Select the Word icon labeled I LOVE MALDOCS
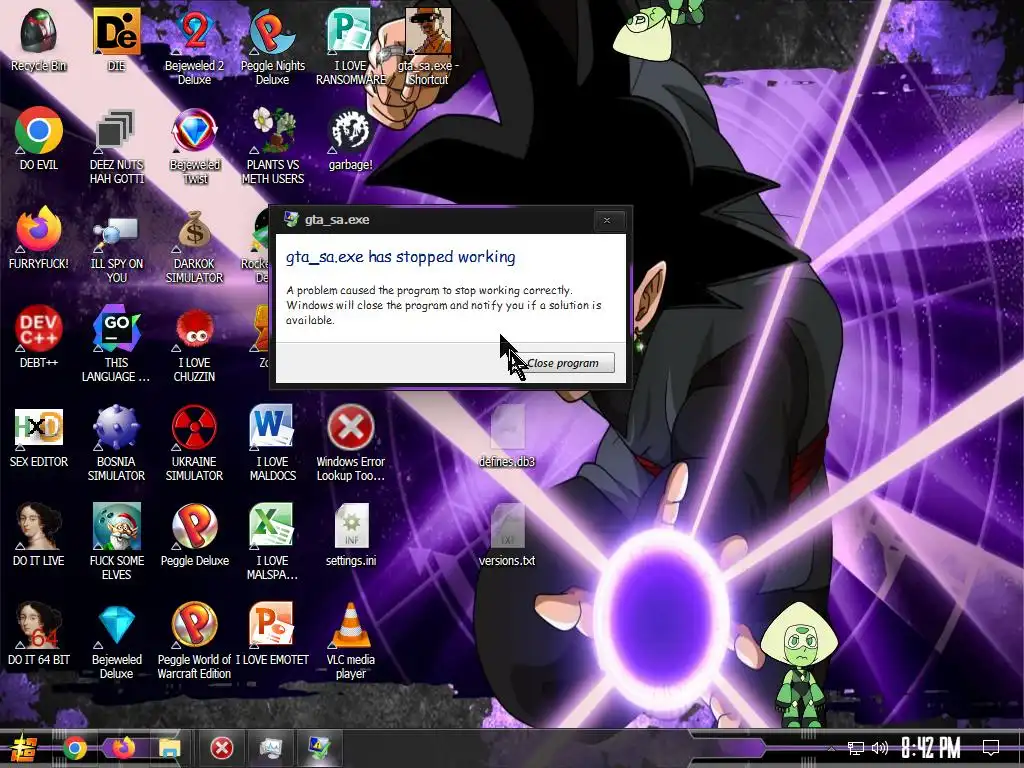The height and width of the screenshot is (768, 1024). coord(272,428)
